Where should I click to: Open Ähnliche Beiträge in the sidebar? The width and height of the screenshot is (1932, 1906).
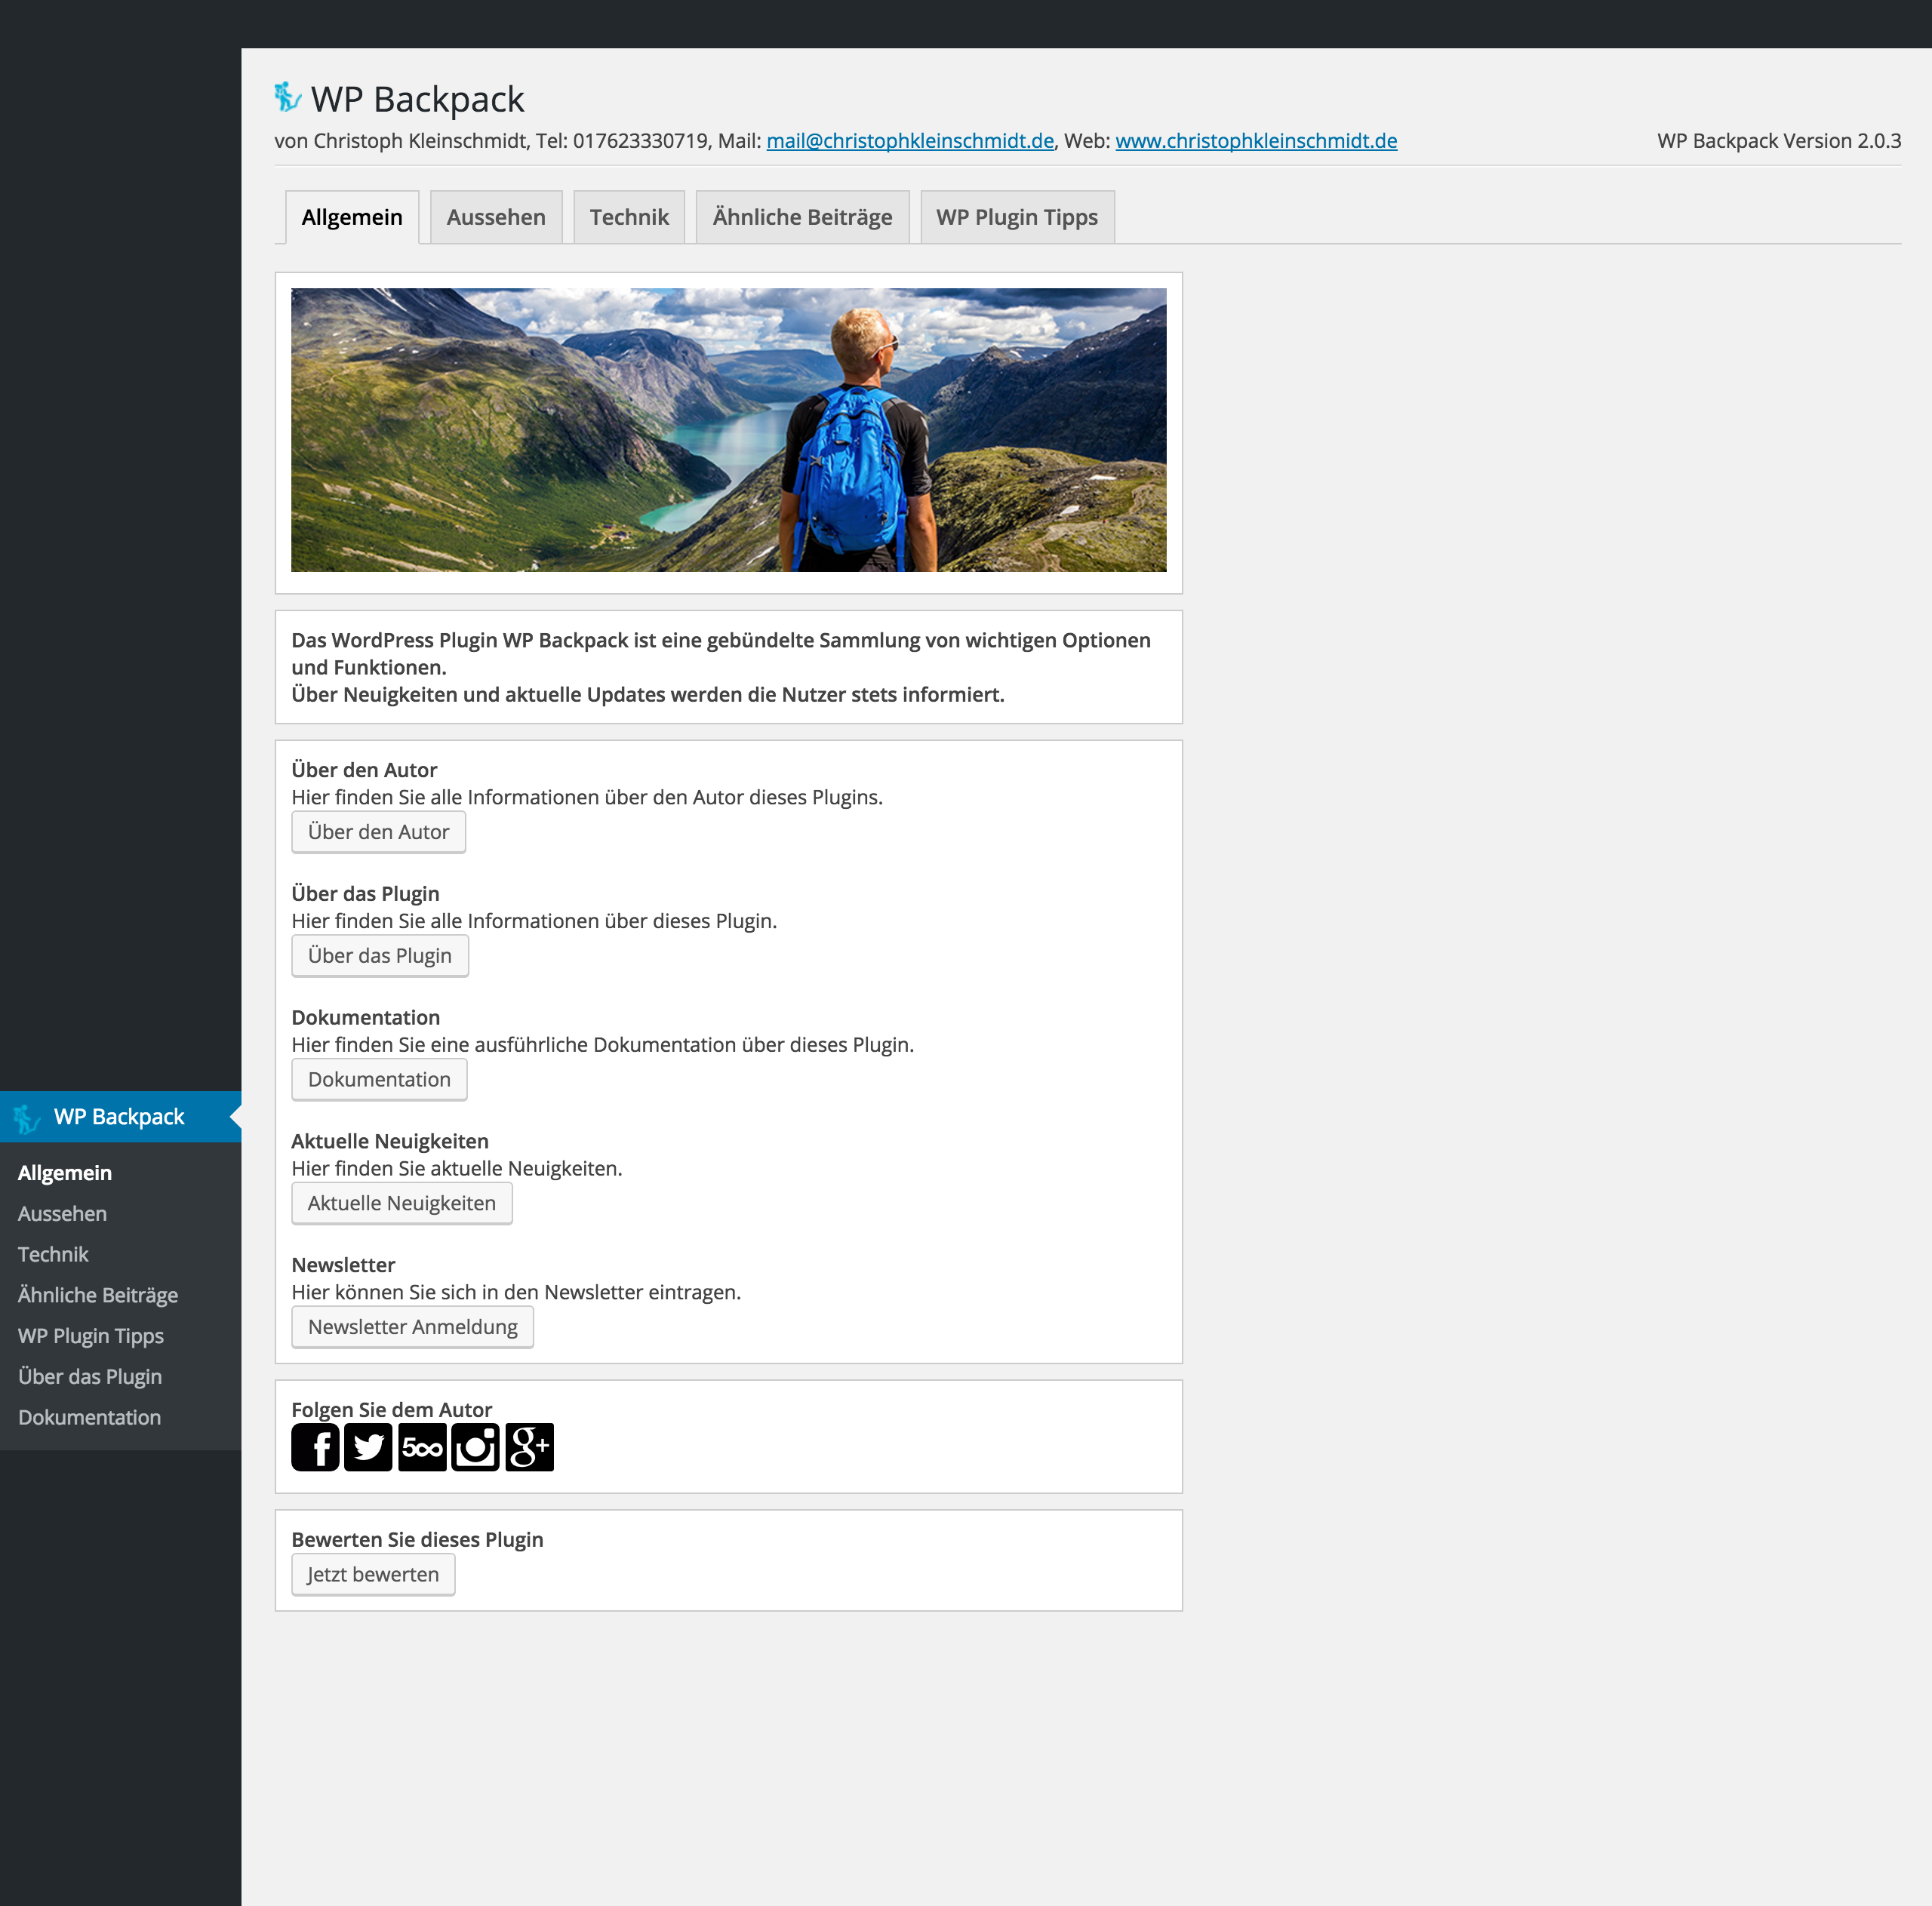click(x=98, y=1294)
